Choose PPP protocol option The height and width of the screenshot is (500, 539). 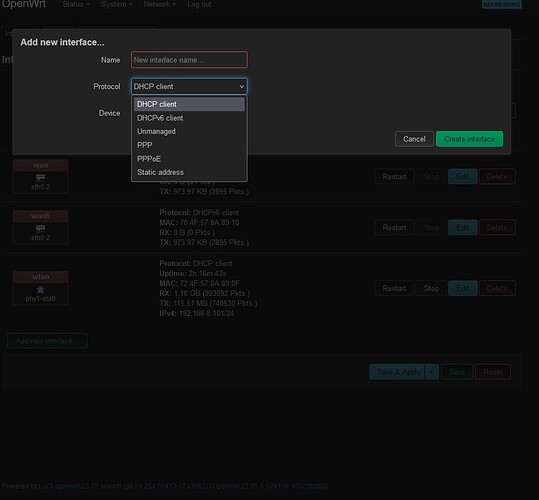click(x=189, y=145)
